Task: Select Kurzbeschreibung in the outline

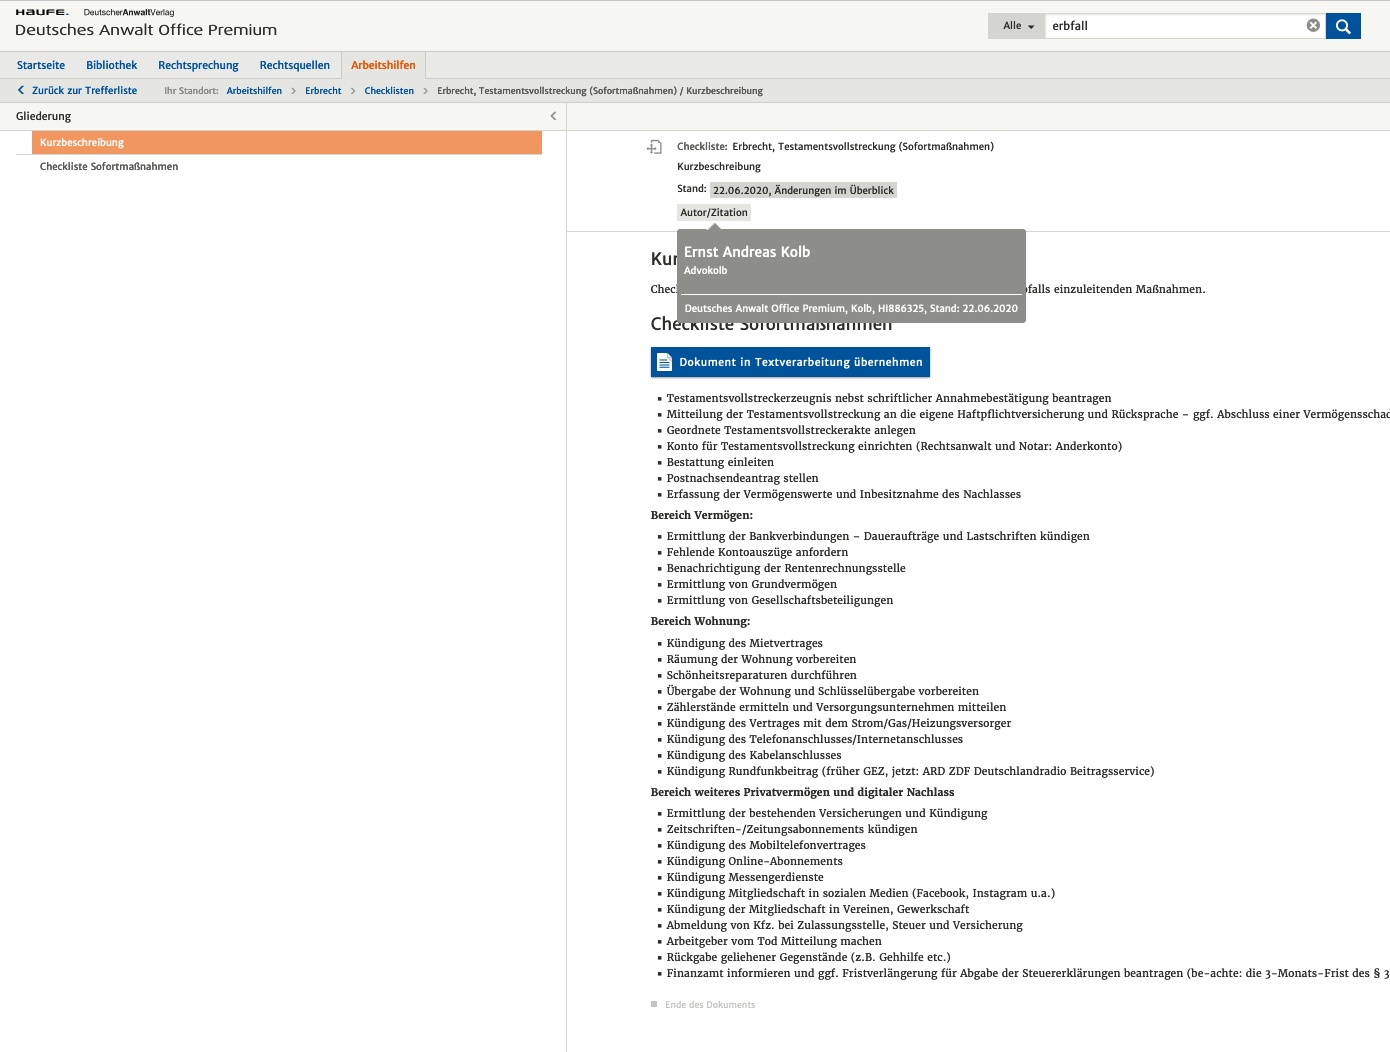Action: coord(287,143)
